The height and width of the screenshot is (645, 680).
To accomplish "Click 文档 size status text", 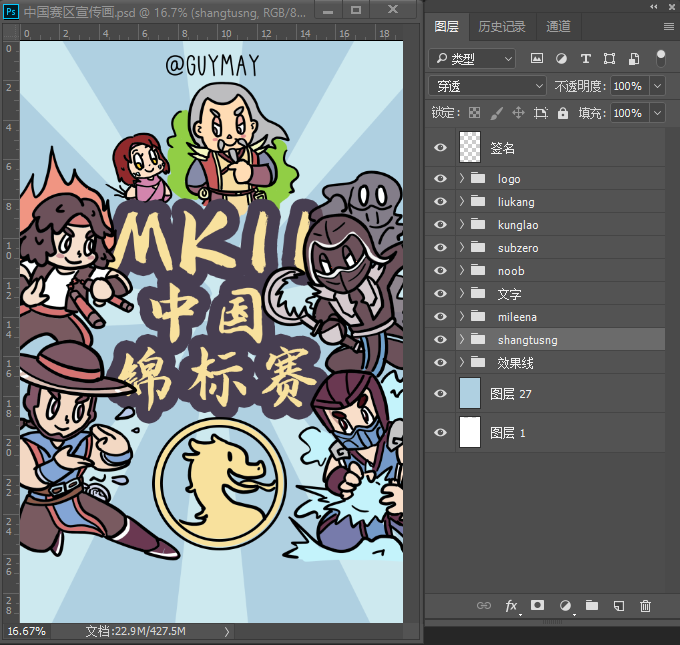I will click(x=135, y=631).
